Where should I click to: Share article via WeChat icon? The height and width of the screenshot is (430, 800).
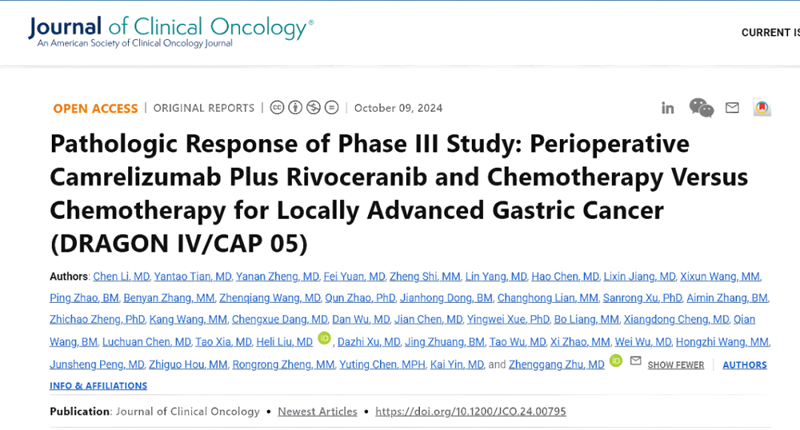tap(701, 108)
